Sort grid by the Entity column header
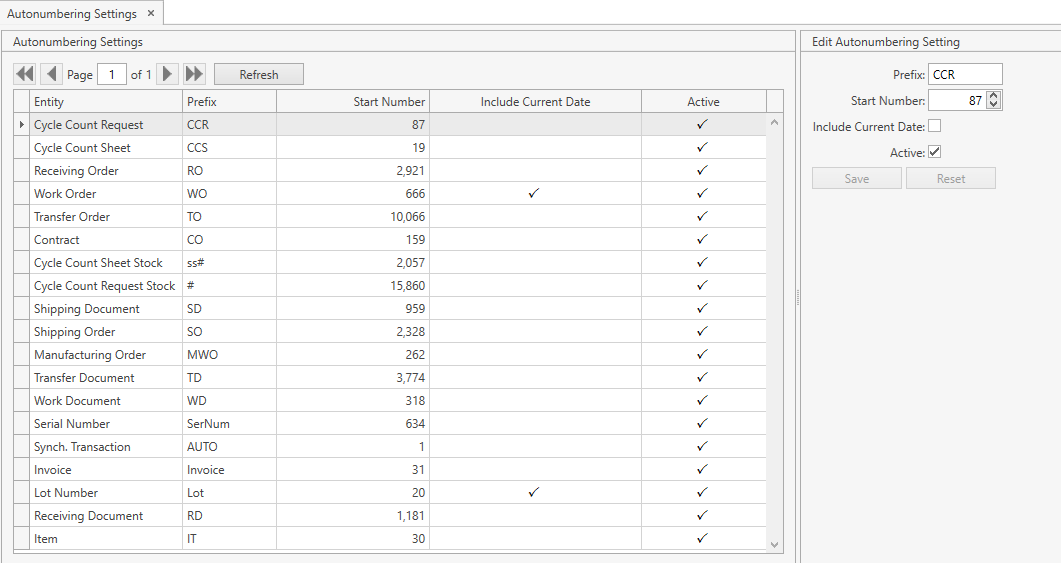 [105, 102]
